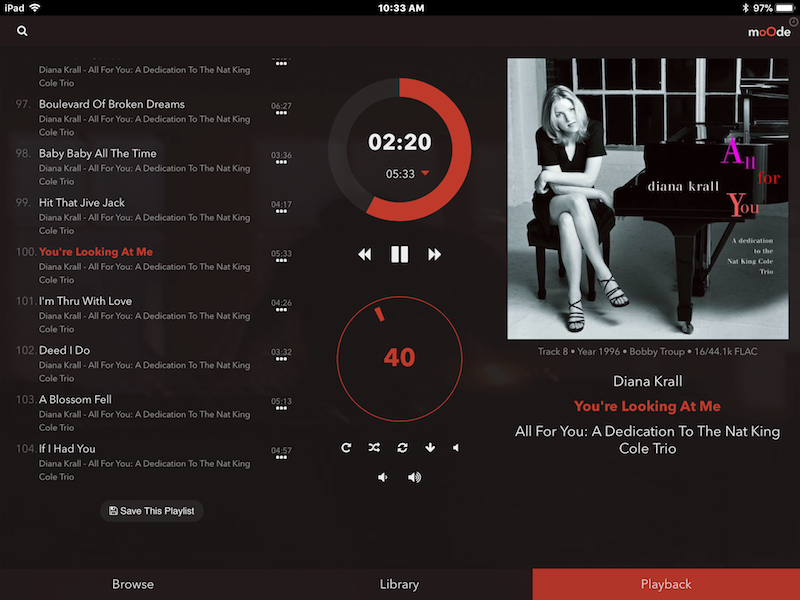Click the volume knob showing 40
The width and height of the screenshot is (800, 600).
[399, 359]
